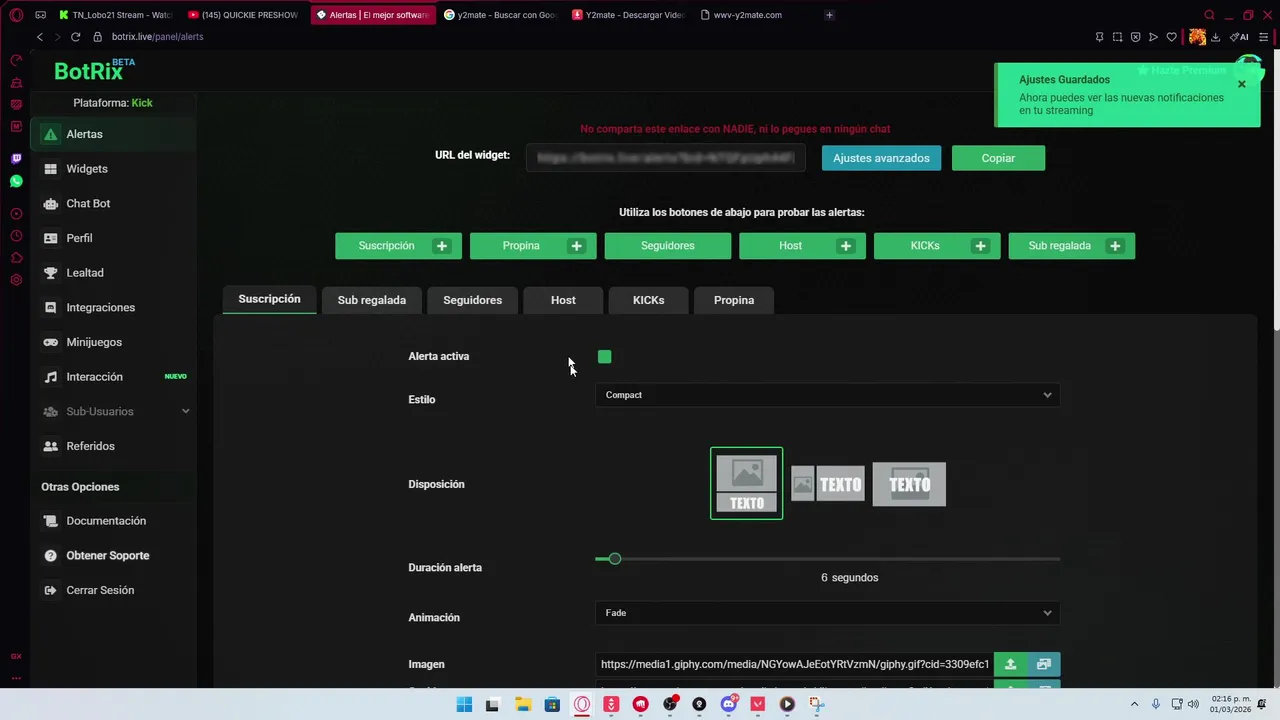Open the Windows Start menu
1280x720 pixels.
464,705
